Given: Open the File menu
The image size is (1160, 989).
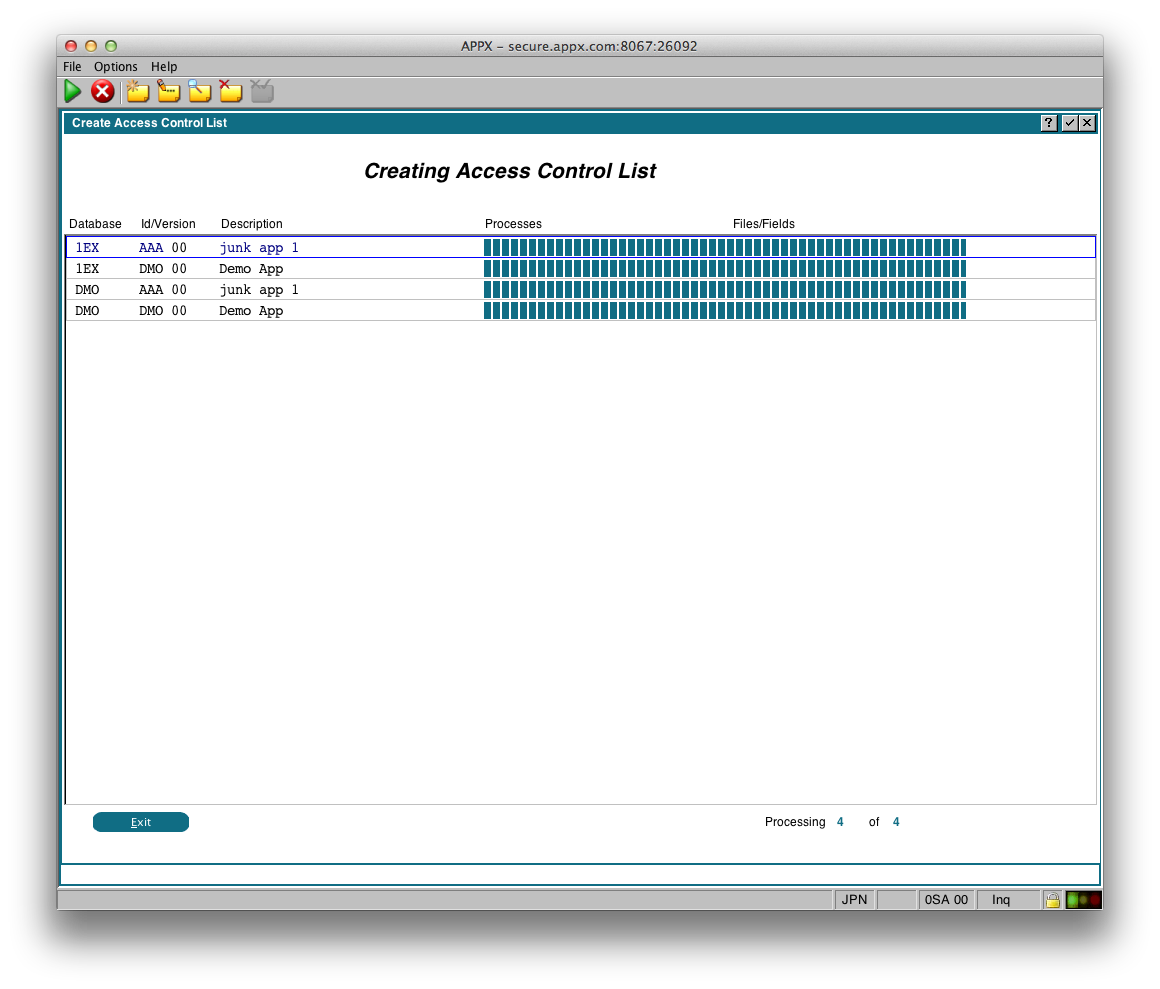Looking at the screenshot, I should click(72, 67).
